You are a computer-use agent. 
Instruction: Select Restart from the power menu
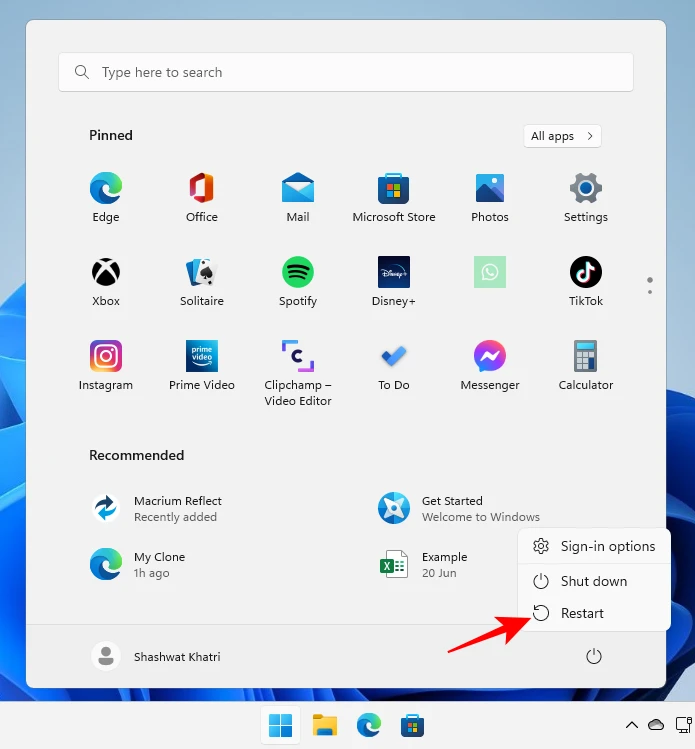pos(582,613)
